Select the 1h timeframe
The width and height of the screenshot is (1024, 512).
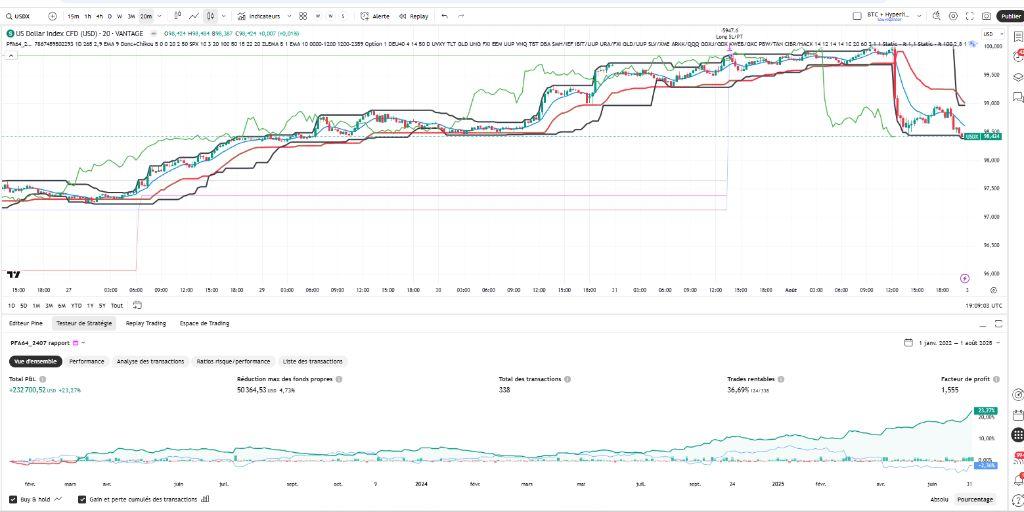tap(88, 16)
